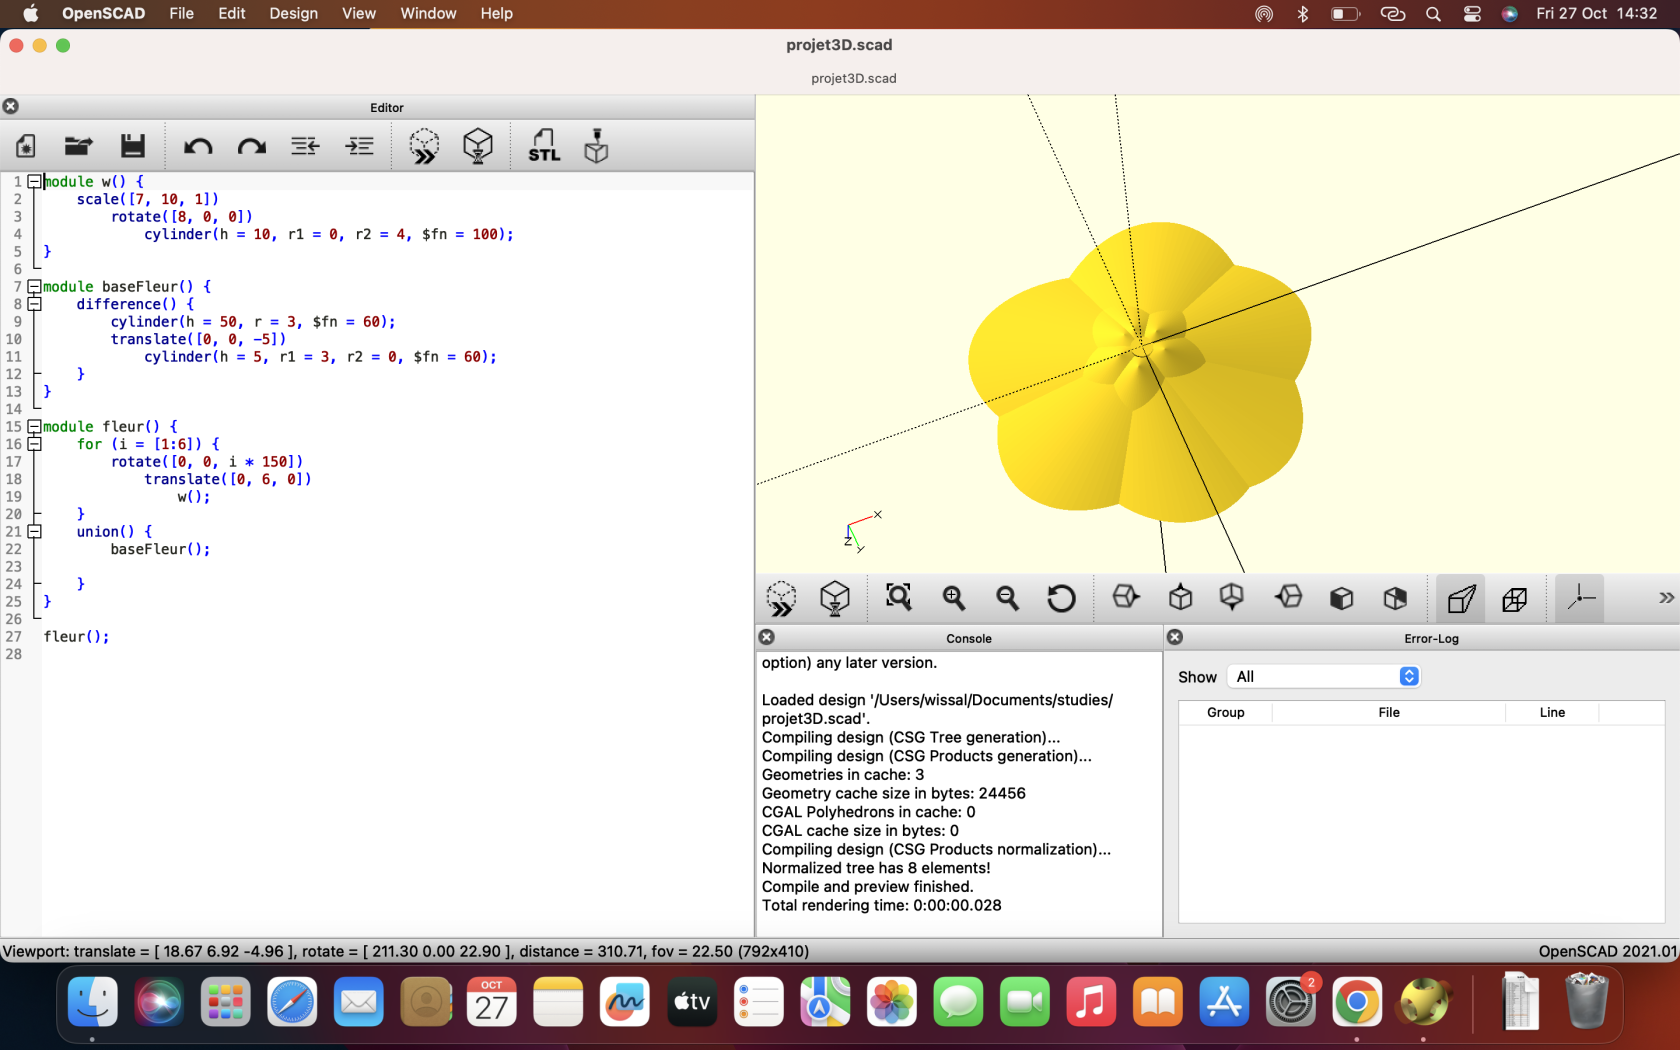Save the file with the floppy disk icon
The width and height of the screenshot is (1680, 1050).
(133, 146)
